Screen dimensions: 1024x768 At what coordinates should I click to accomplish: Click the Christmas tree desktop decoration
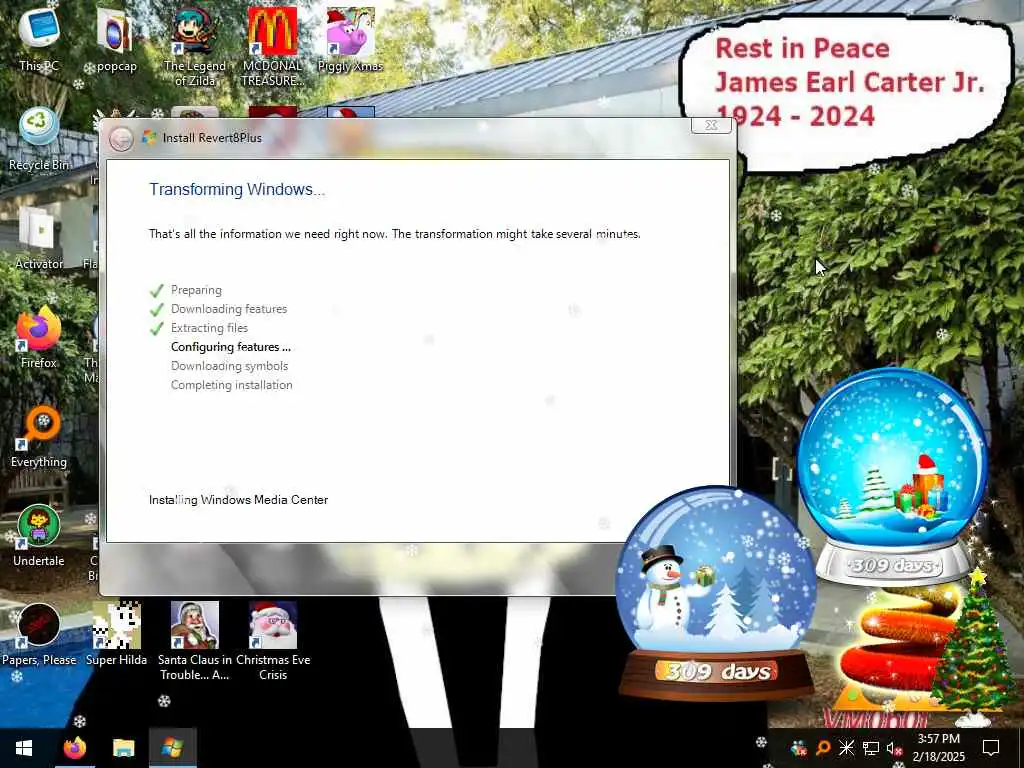[x=974, y=647]
